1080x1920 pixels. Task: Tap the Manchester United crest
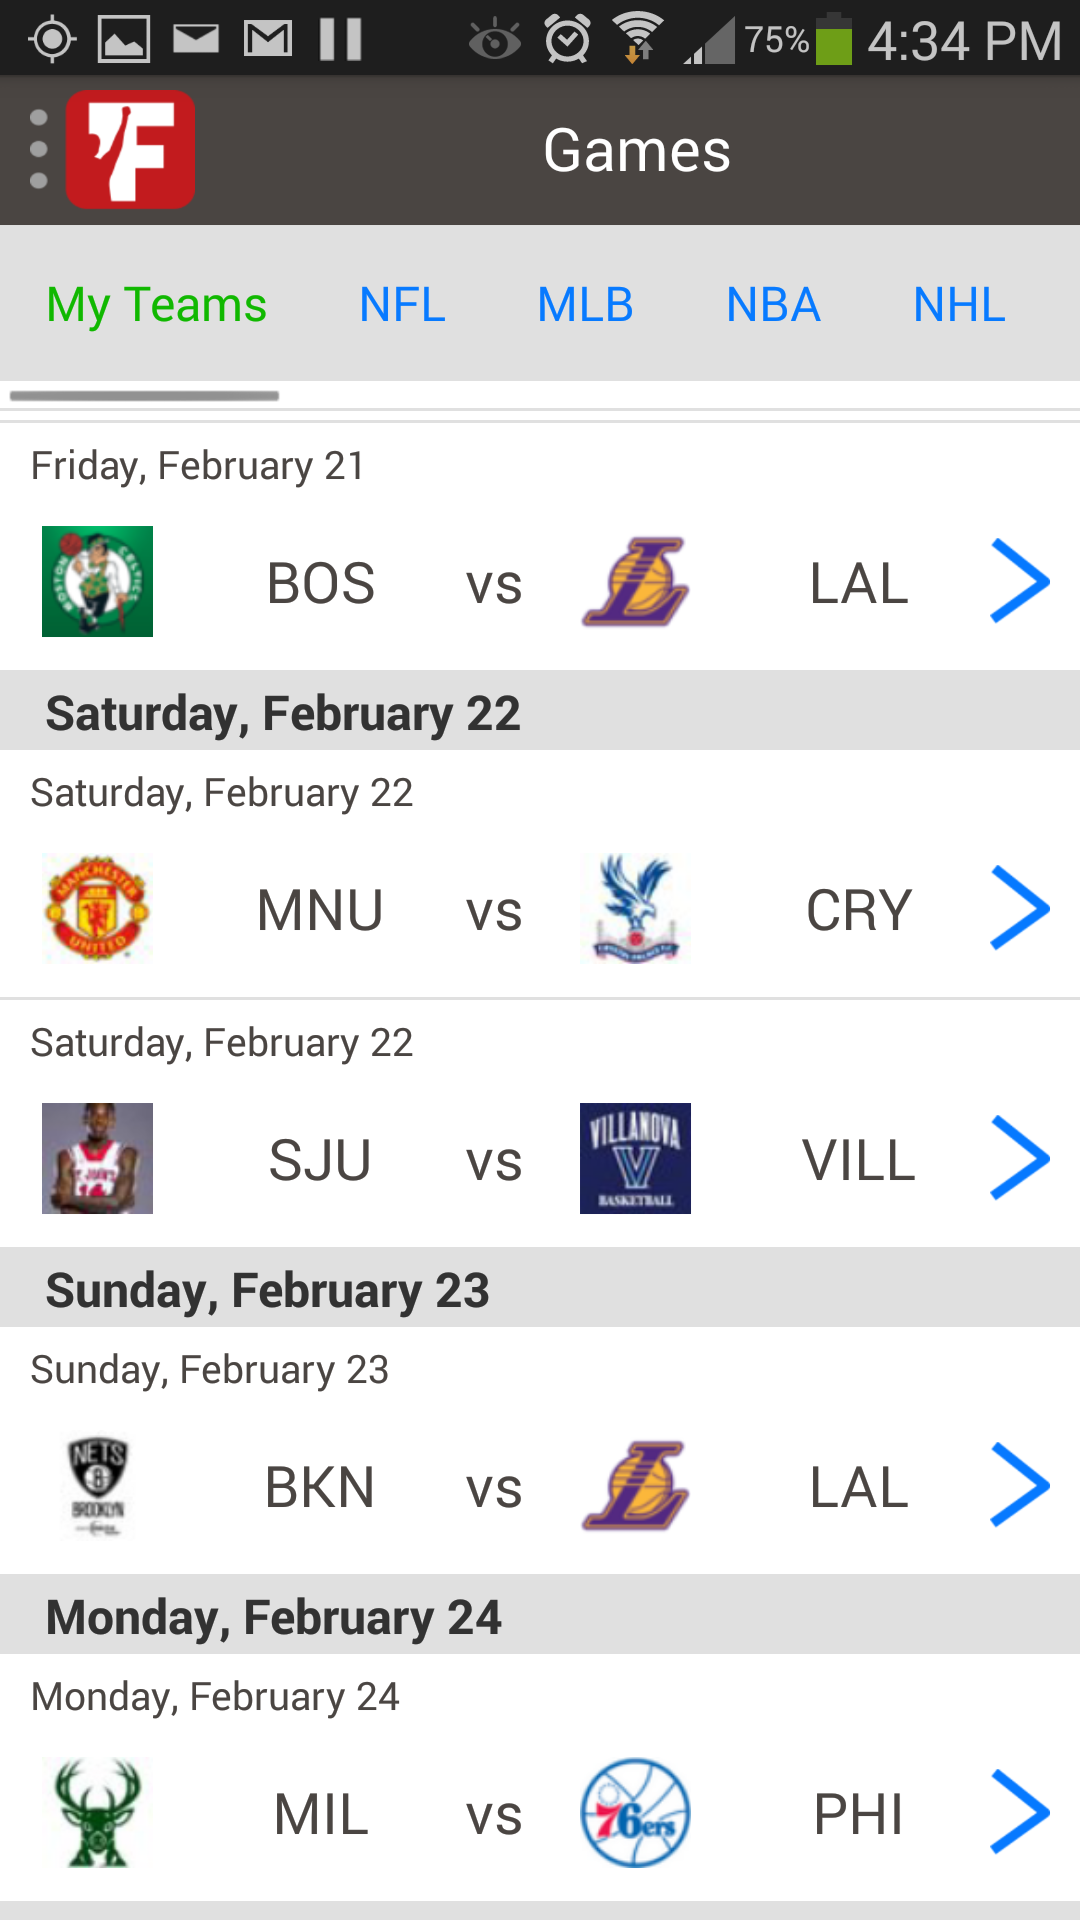(97, 908)
